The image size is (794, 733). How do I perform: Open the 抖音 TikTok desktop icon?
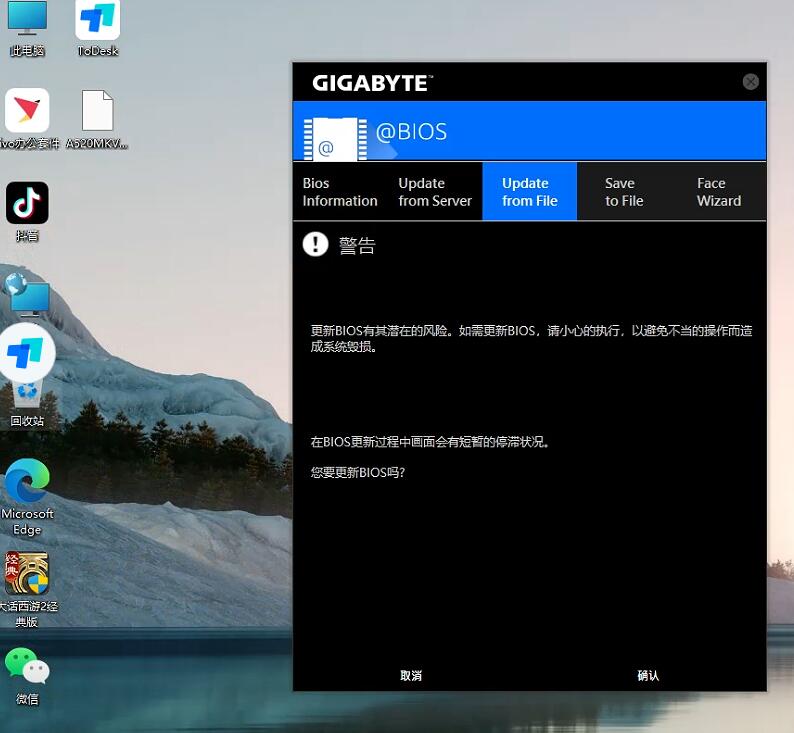[x=27, y=204]
